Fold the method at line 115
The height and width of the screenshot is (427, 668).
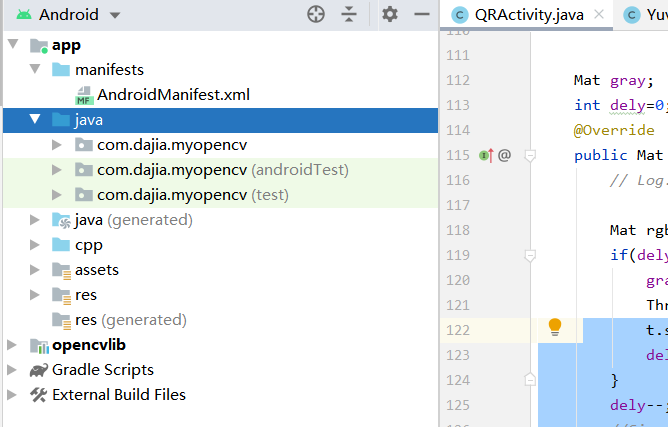click(x=530, y=156)
